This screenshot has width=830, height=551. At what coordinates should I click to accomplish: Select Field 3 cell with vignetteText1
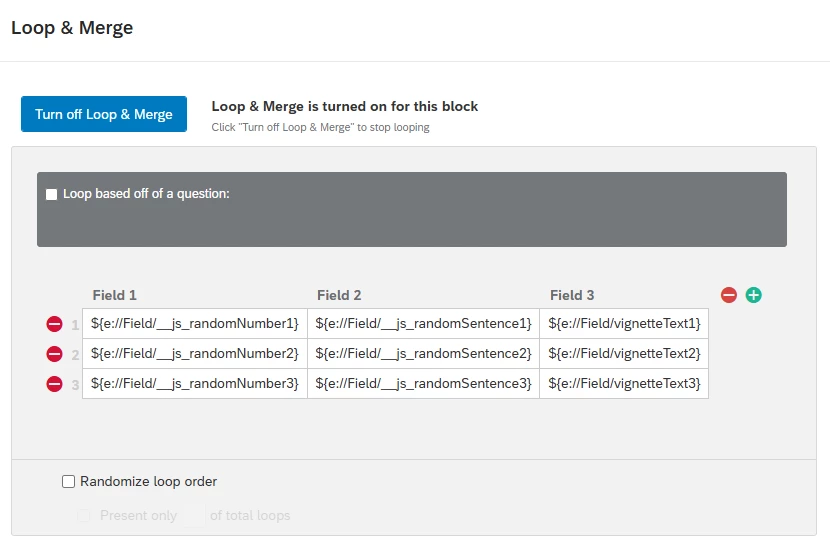coord(624,323)
